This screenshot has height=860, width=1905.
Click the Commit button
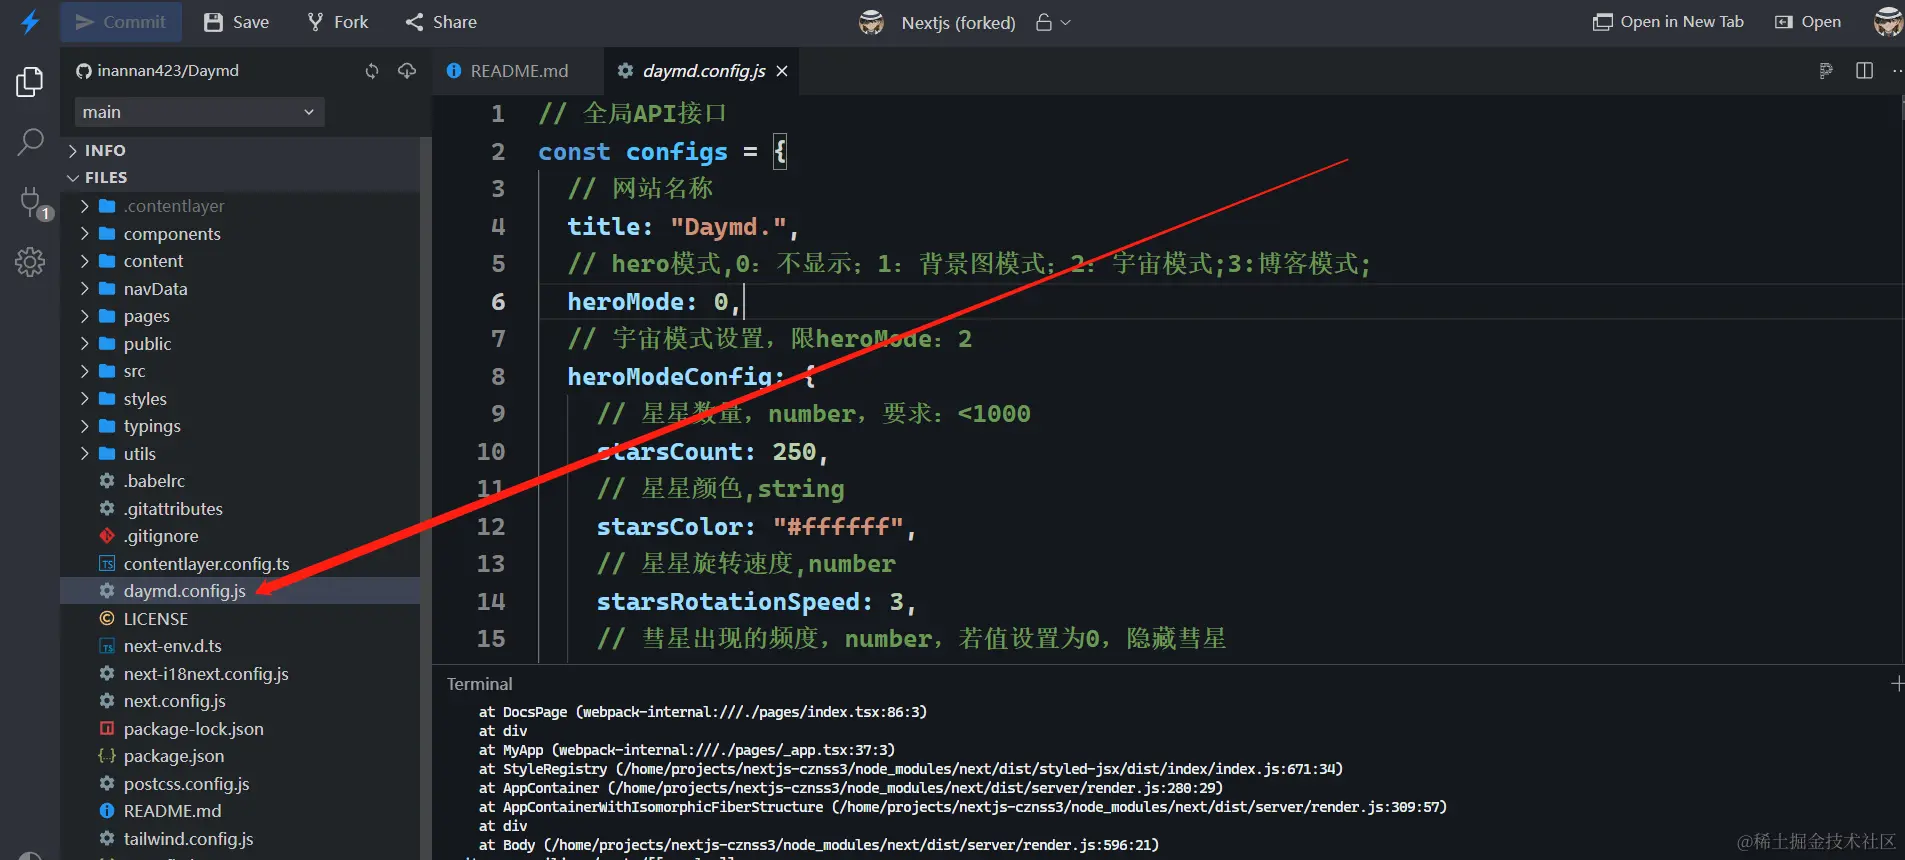[121, 22]
